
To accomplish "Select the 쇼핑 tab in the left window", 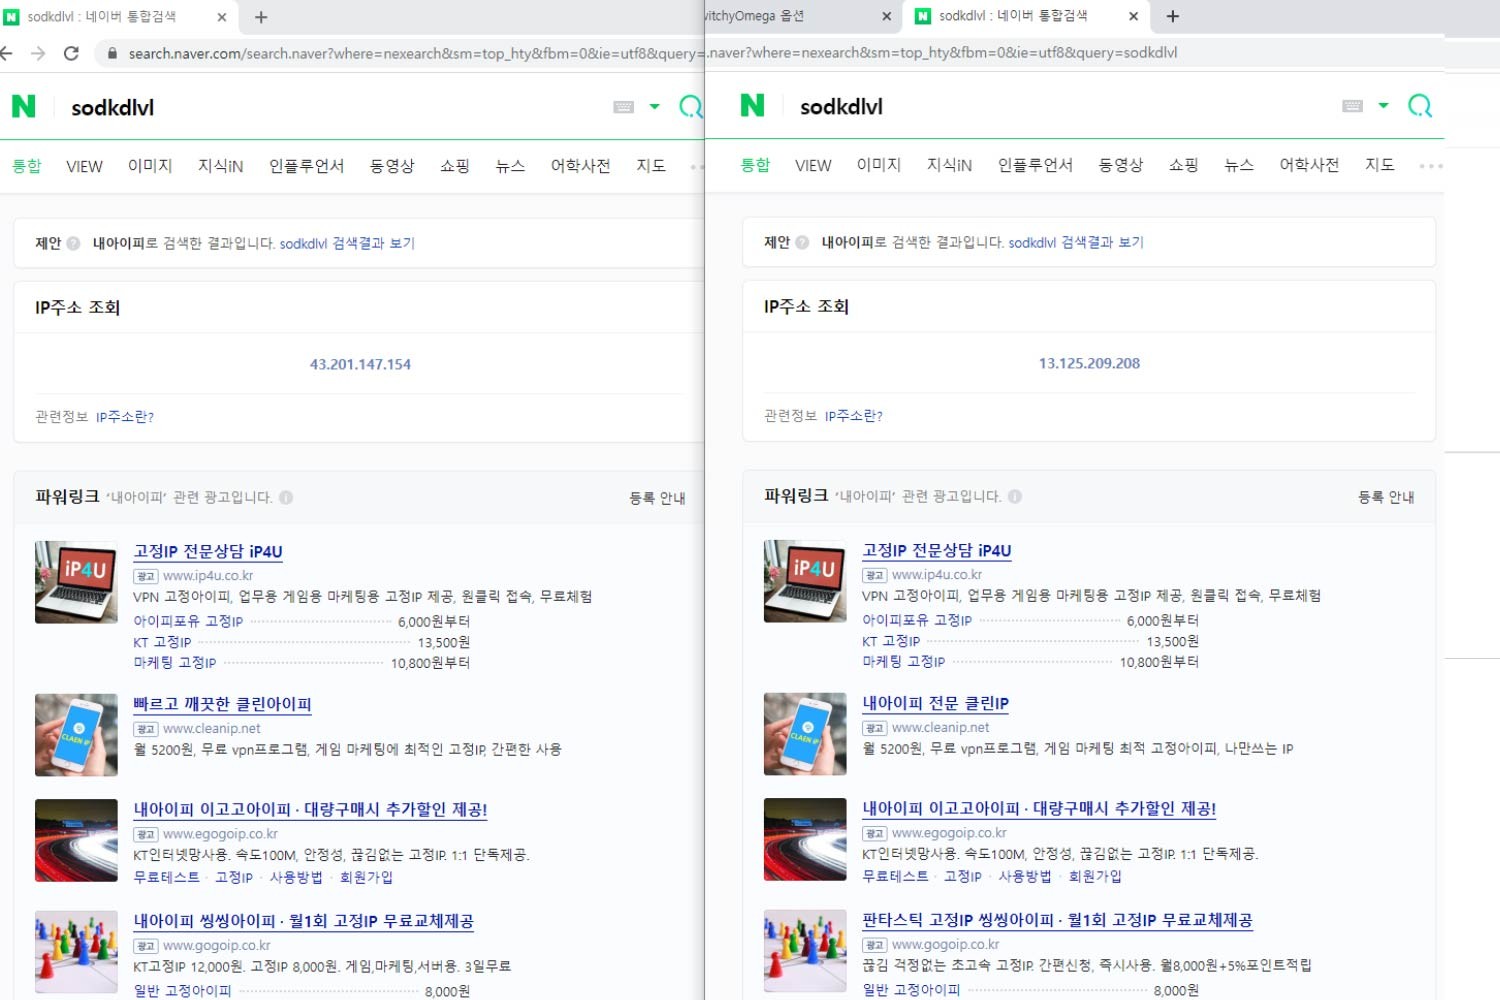I will click(455, 166).
